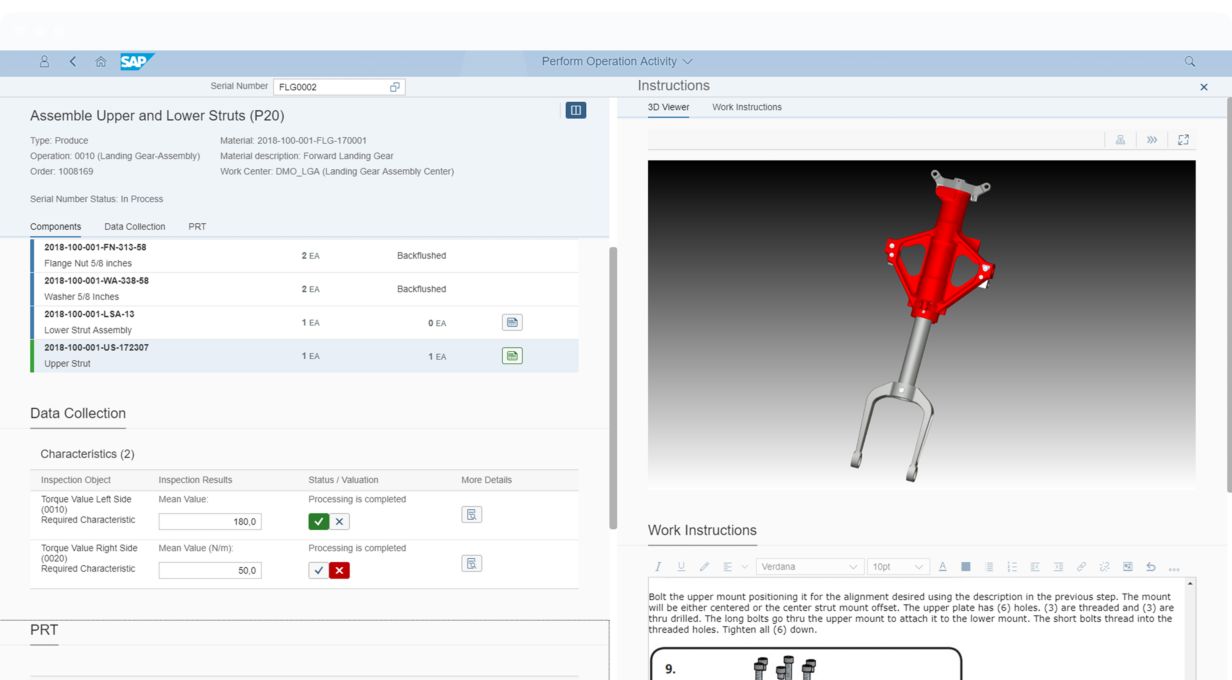Accept valuation for Torque Value Right Side
Viewport: 1232px width, 680px height.
(x=319, y=570)
